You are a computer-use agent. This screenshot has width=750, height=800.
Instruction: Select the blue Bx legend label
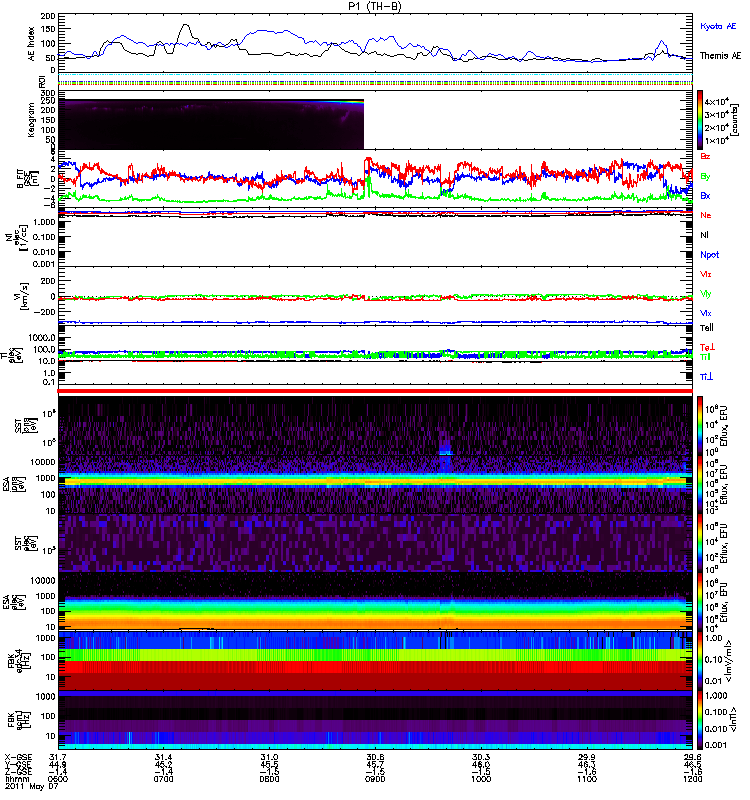[x=705, y=195]
